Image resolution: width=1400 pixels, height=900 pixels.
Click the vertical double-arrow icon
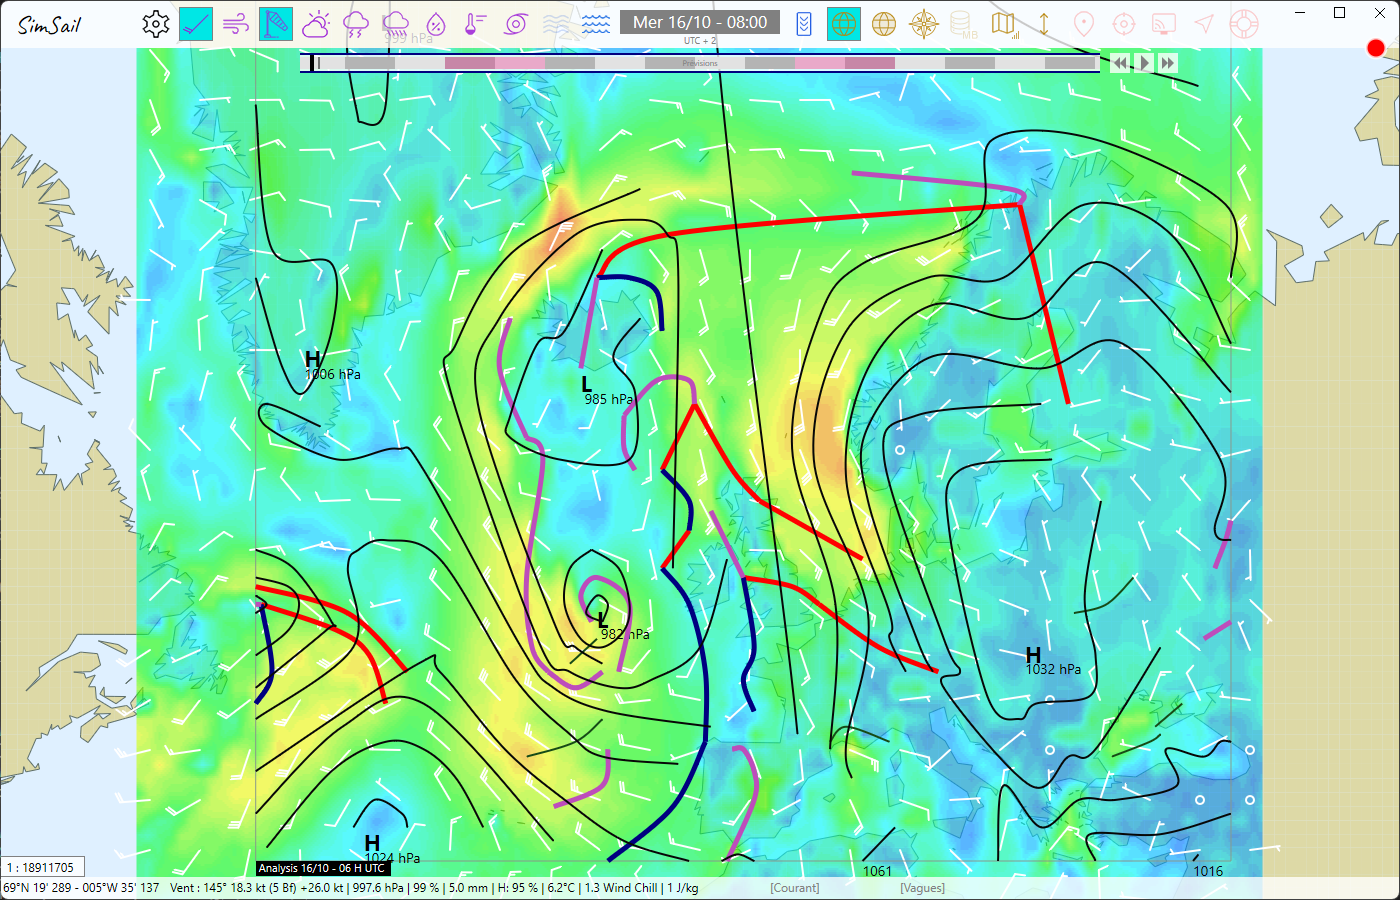[x=1044, y=24]
